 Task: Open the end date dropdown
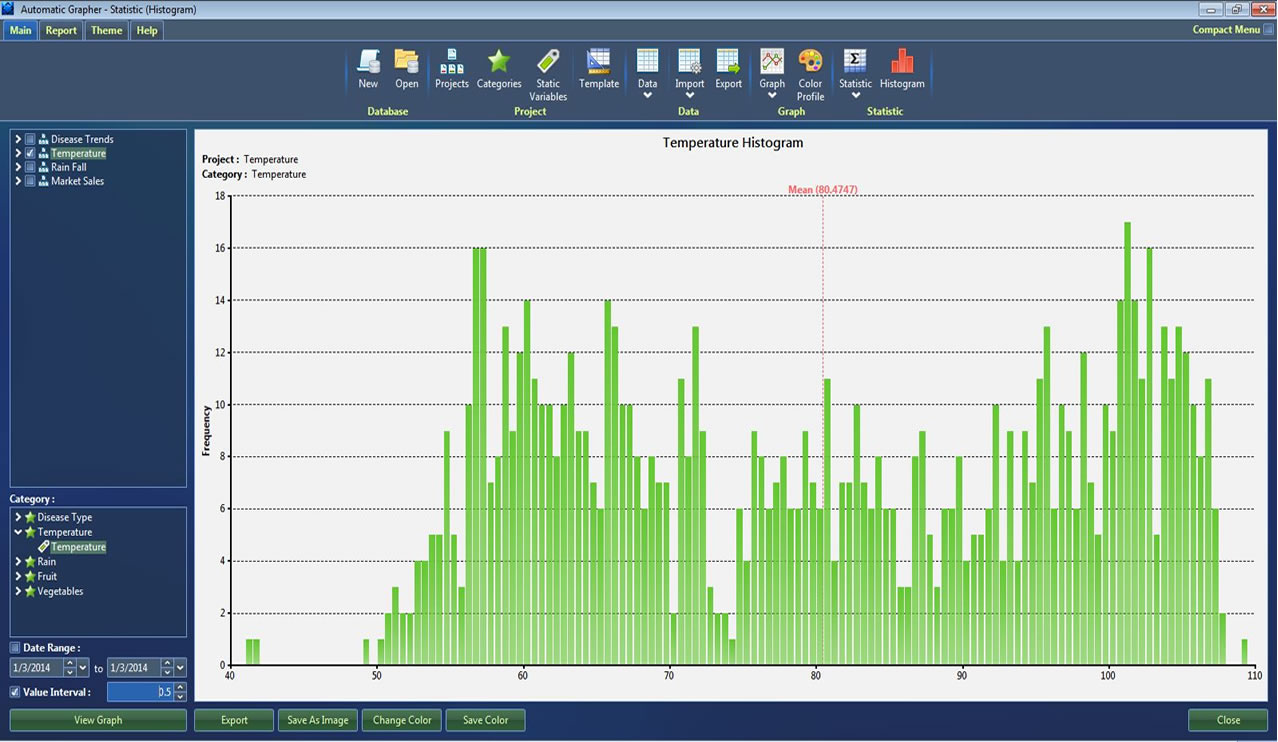coord(180,668)
